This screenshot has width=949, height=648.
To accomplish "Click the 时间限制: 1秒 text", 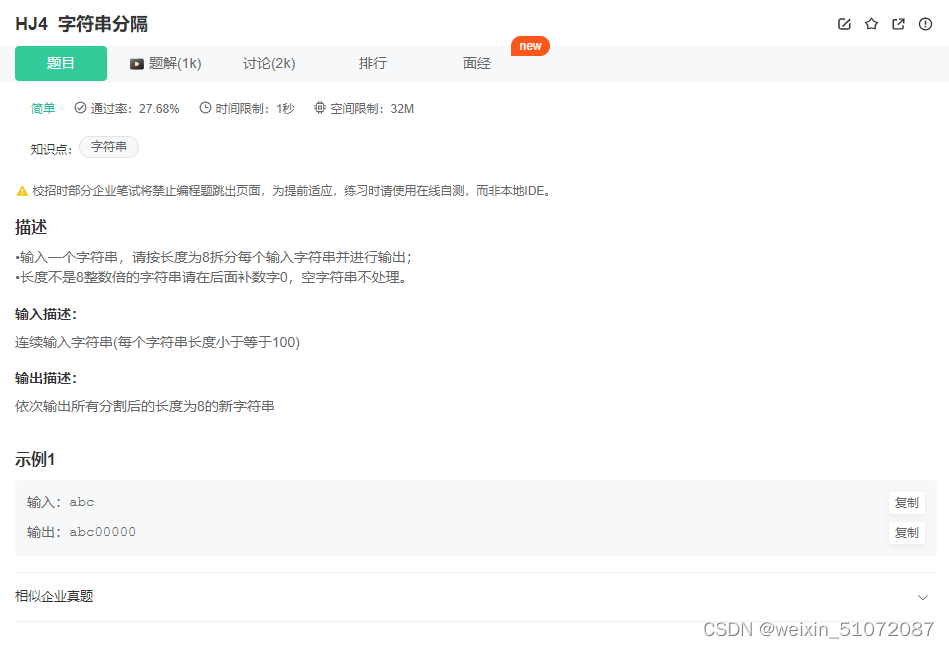I will (x=254, y=108).
